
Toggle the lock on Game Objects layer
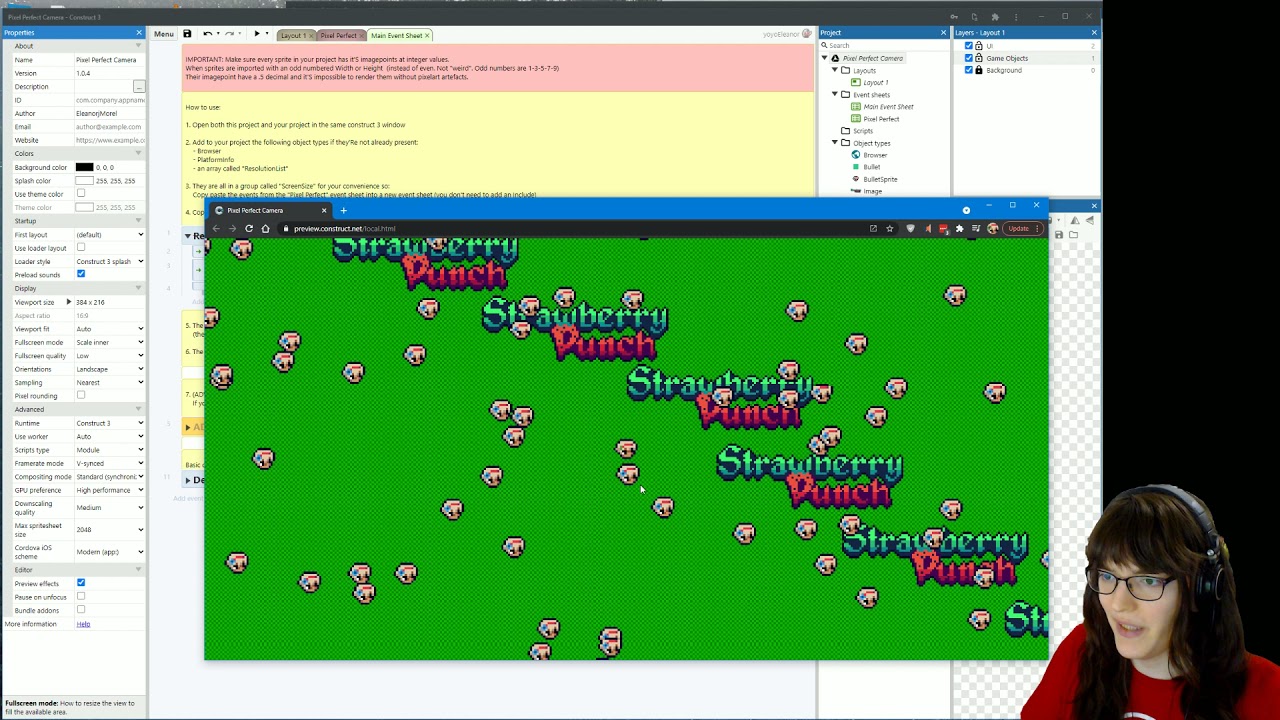979,58
